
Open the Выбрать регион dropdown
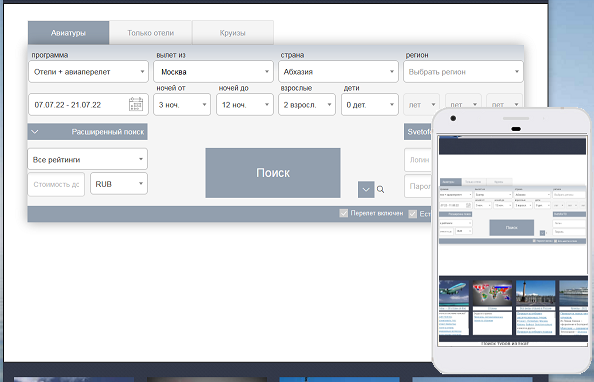click(463, 72)
